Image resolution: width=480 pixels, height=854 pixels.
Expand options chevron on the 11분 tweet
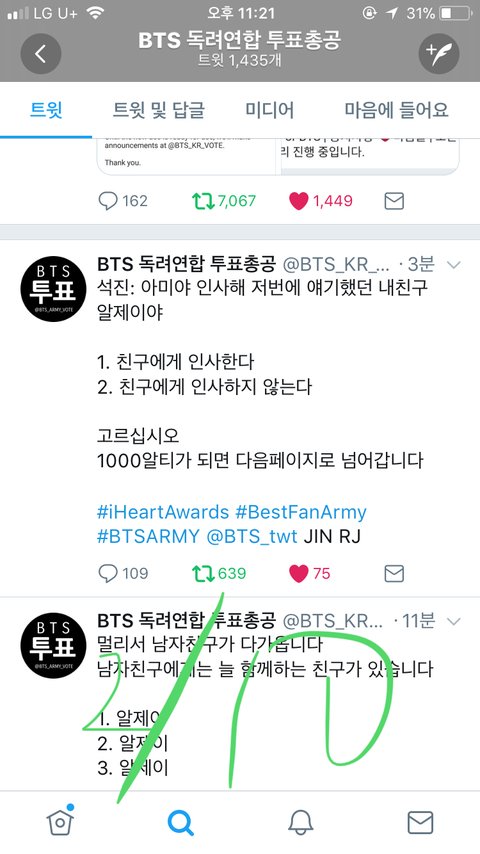453,621
